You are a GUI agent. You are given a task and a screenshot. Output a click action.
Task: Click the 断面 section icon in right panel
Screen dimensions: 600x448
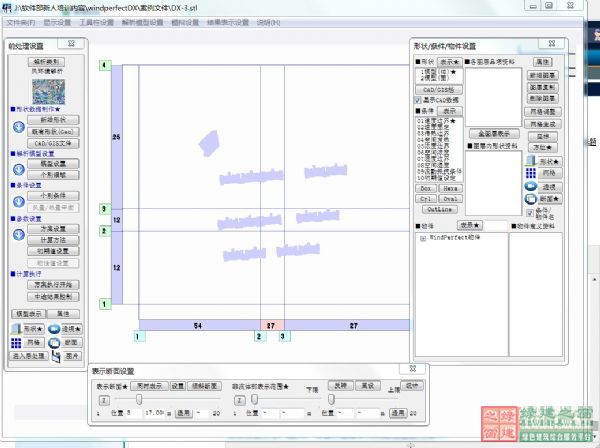pos(530,198)
